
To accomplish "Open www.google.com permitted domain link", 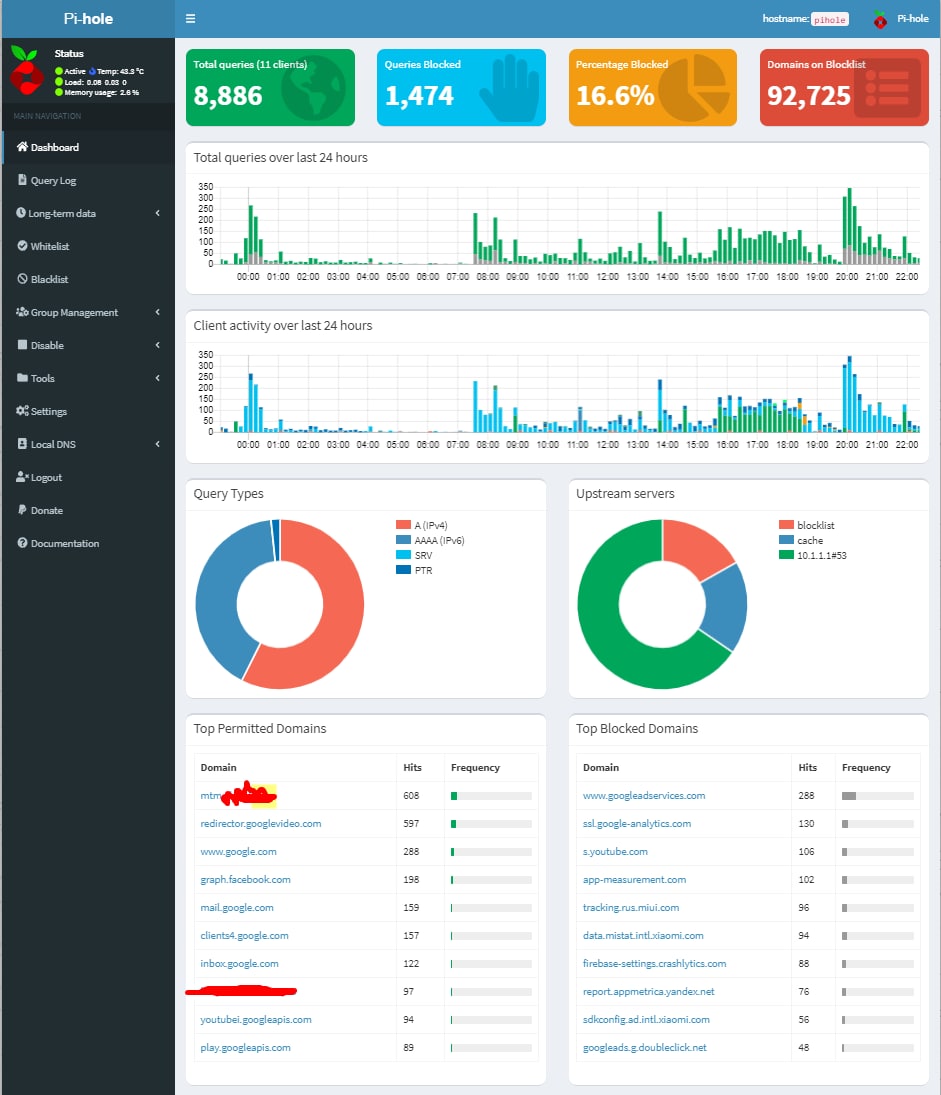I will (238, 851).
